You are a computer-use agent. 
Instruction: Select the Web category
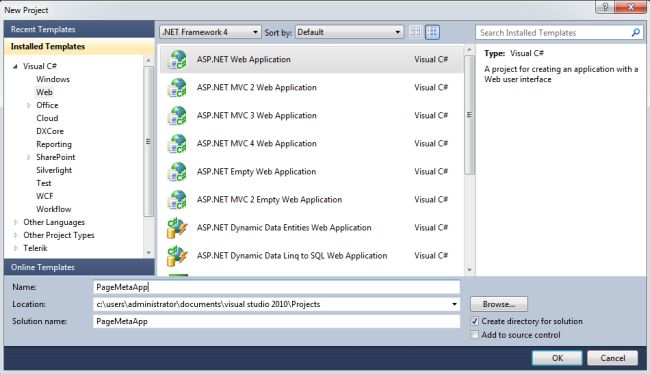pyautogui.click(x=44, y=92)
